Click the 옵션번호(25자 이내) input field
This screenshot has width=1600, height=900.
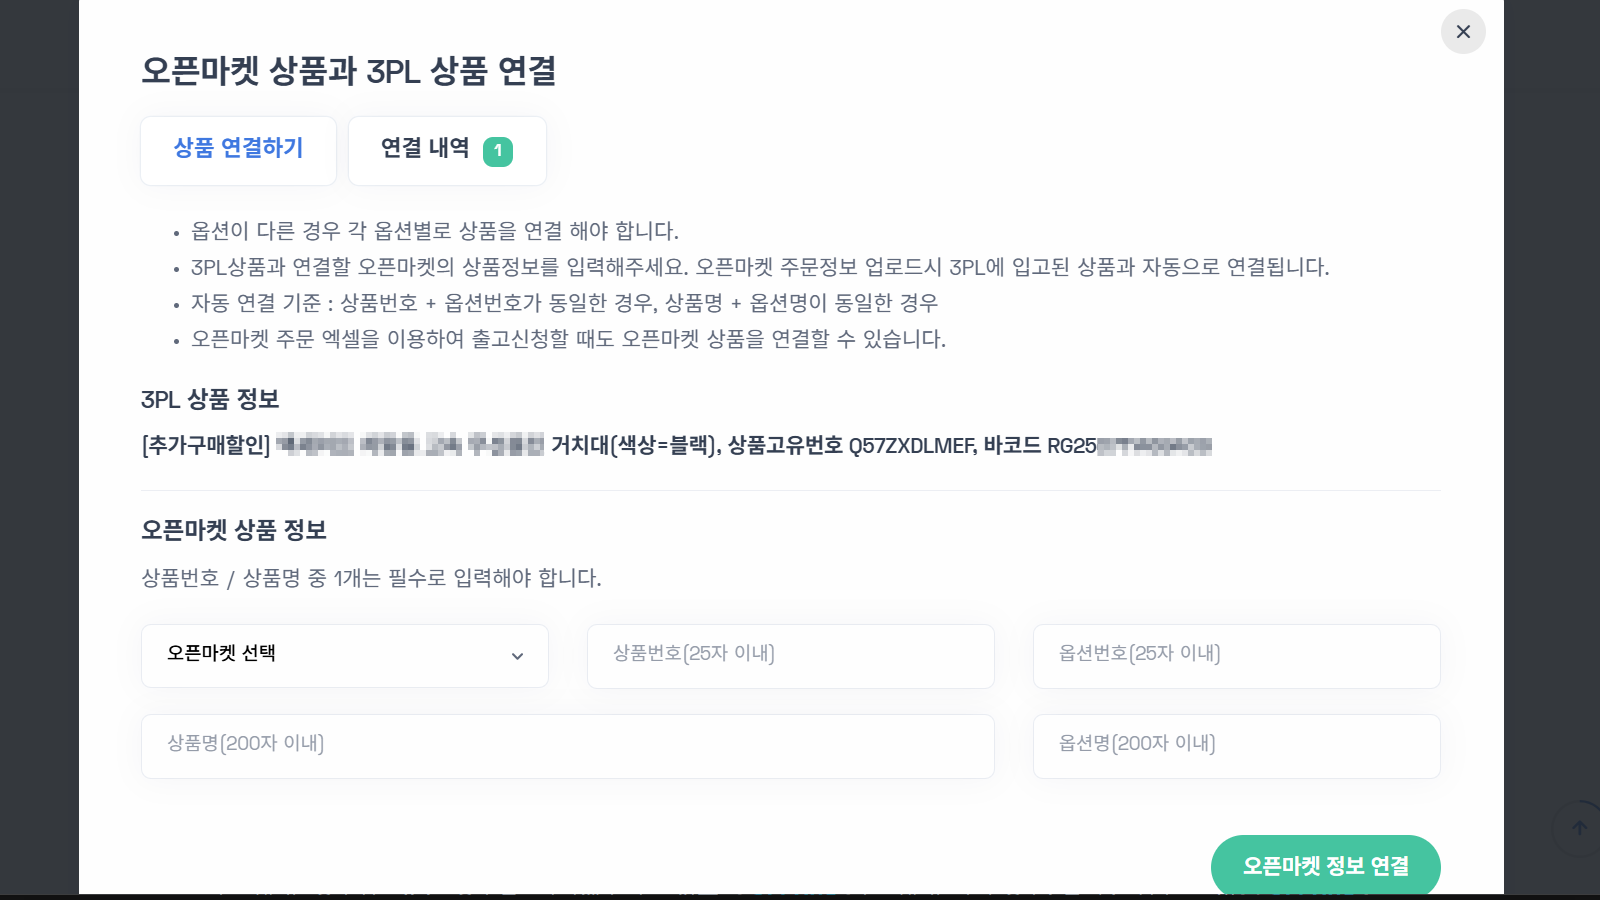coord(1236,656)
